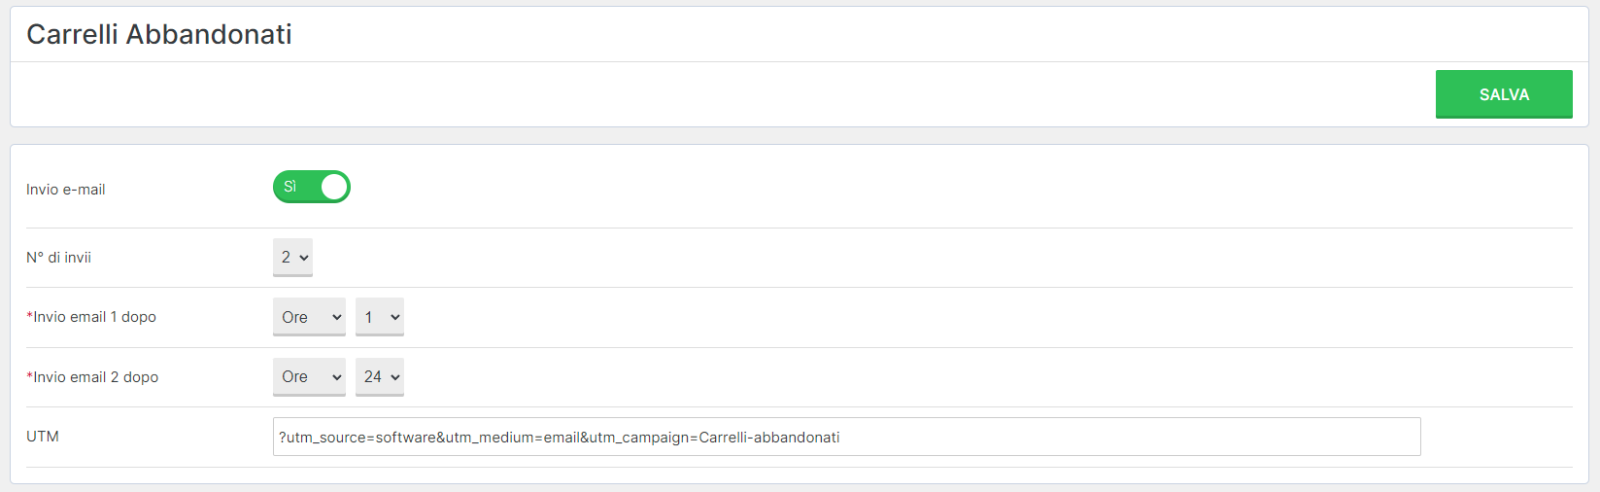
Task: Click the chevron arrow of the invii count selector
Action: click(x=304, y=258)
